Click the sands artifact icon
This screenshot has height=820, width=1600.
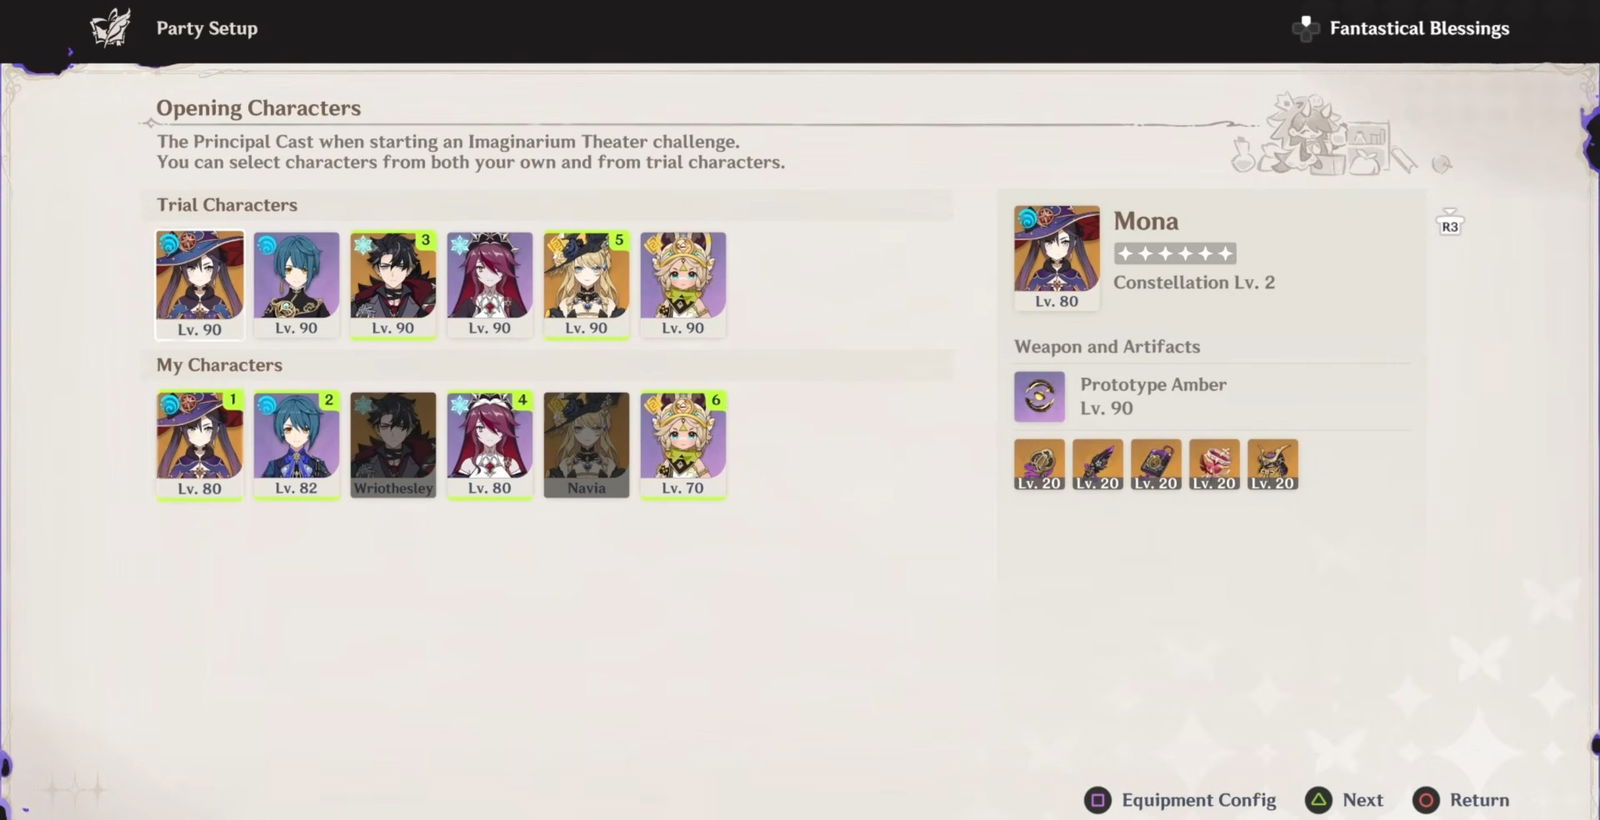[1156, 465]
